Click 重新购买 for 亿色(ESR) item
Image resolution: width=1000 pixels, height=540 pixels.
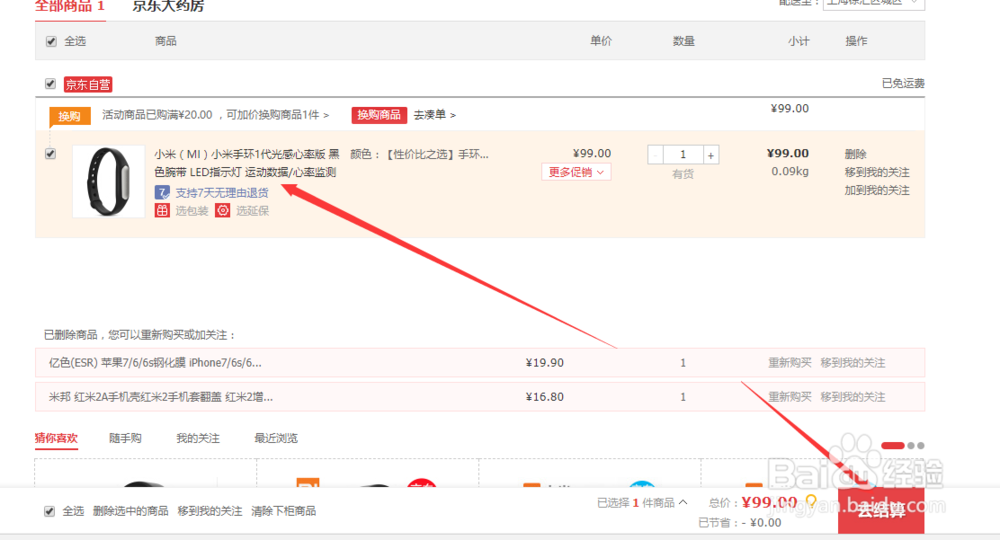(x=790, y=363)
